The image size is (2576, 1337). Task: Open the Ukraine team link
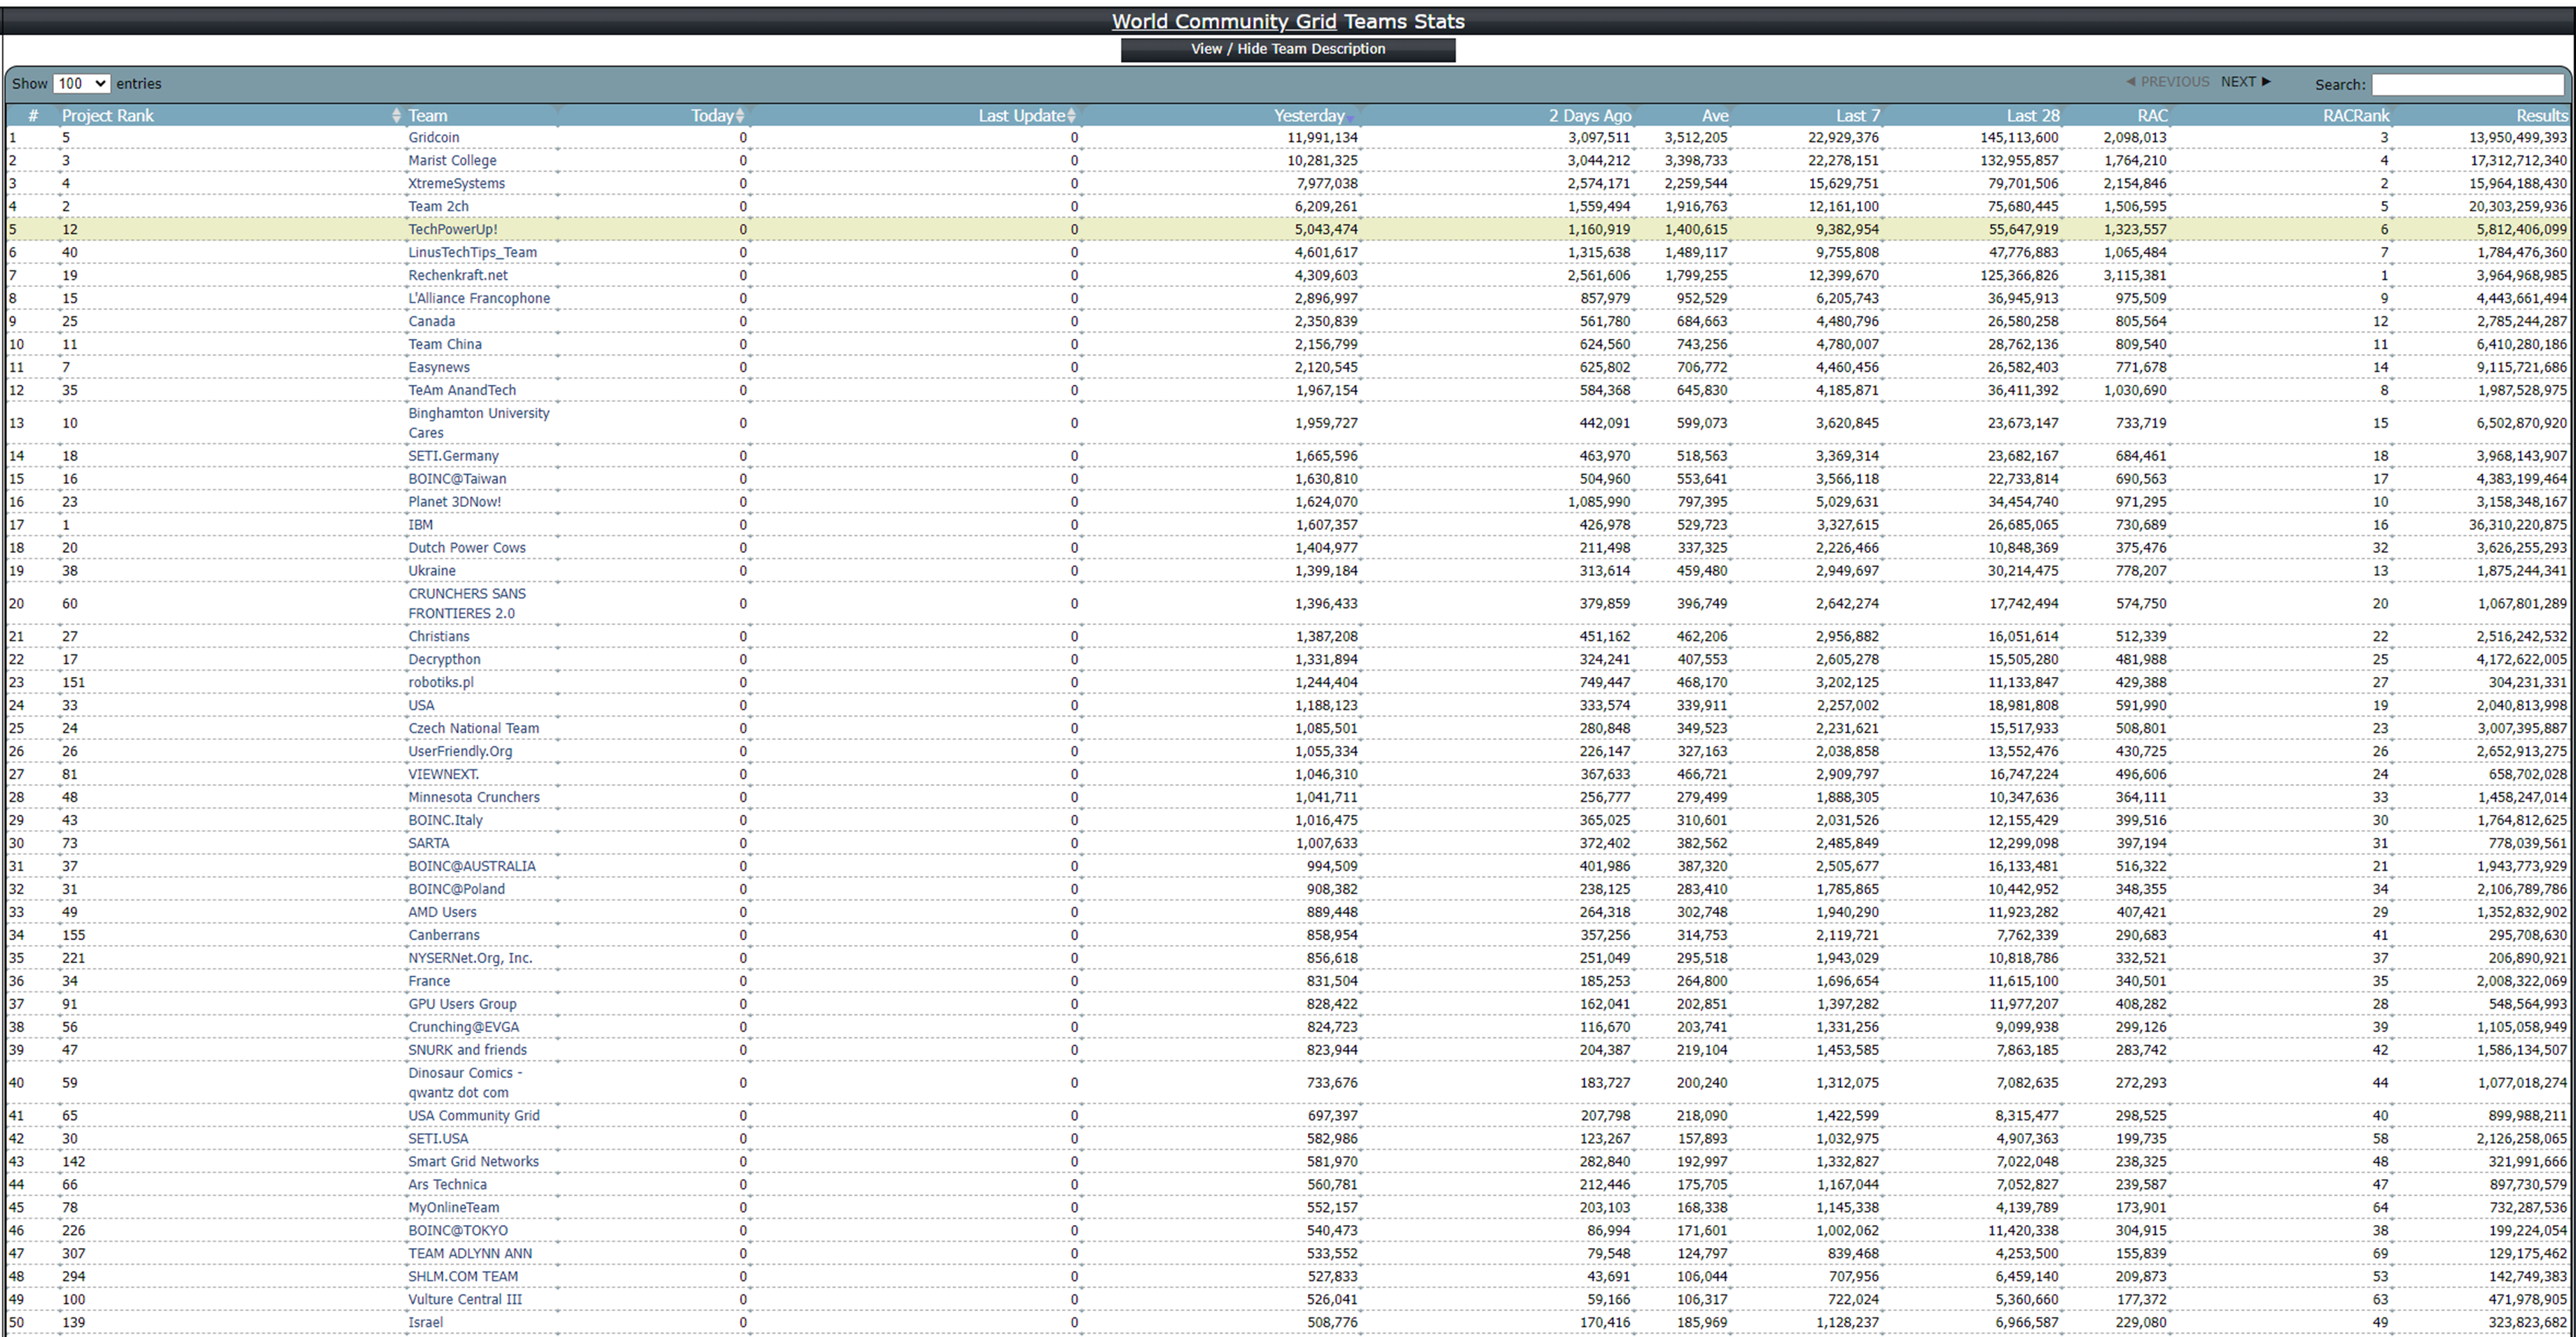pos(431,571)
